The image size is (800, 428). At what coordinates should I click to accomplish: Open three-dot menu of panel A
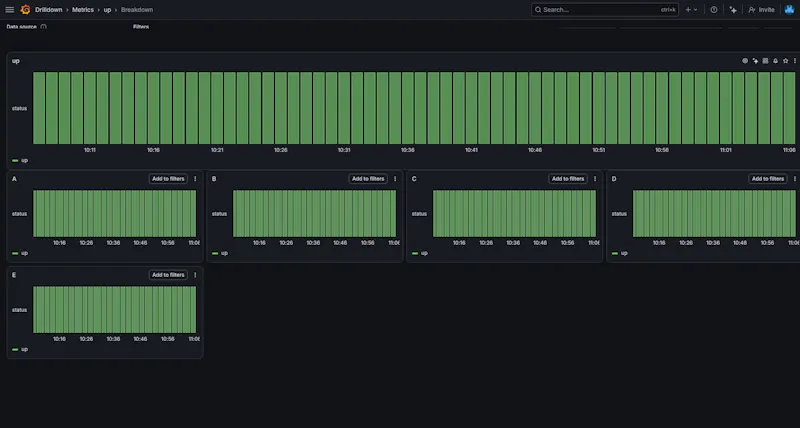[195, 179]
